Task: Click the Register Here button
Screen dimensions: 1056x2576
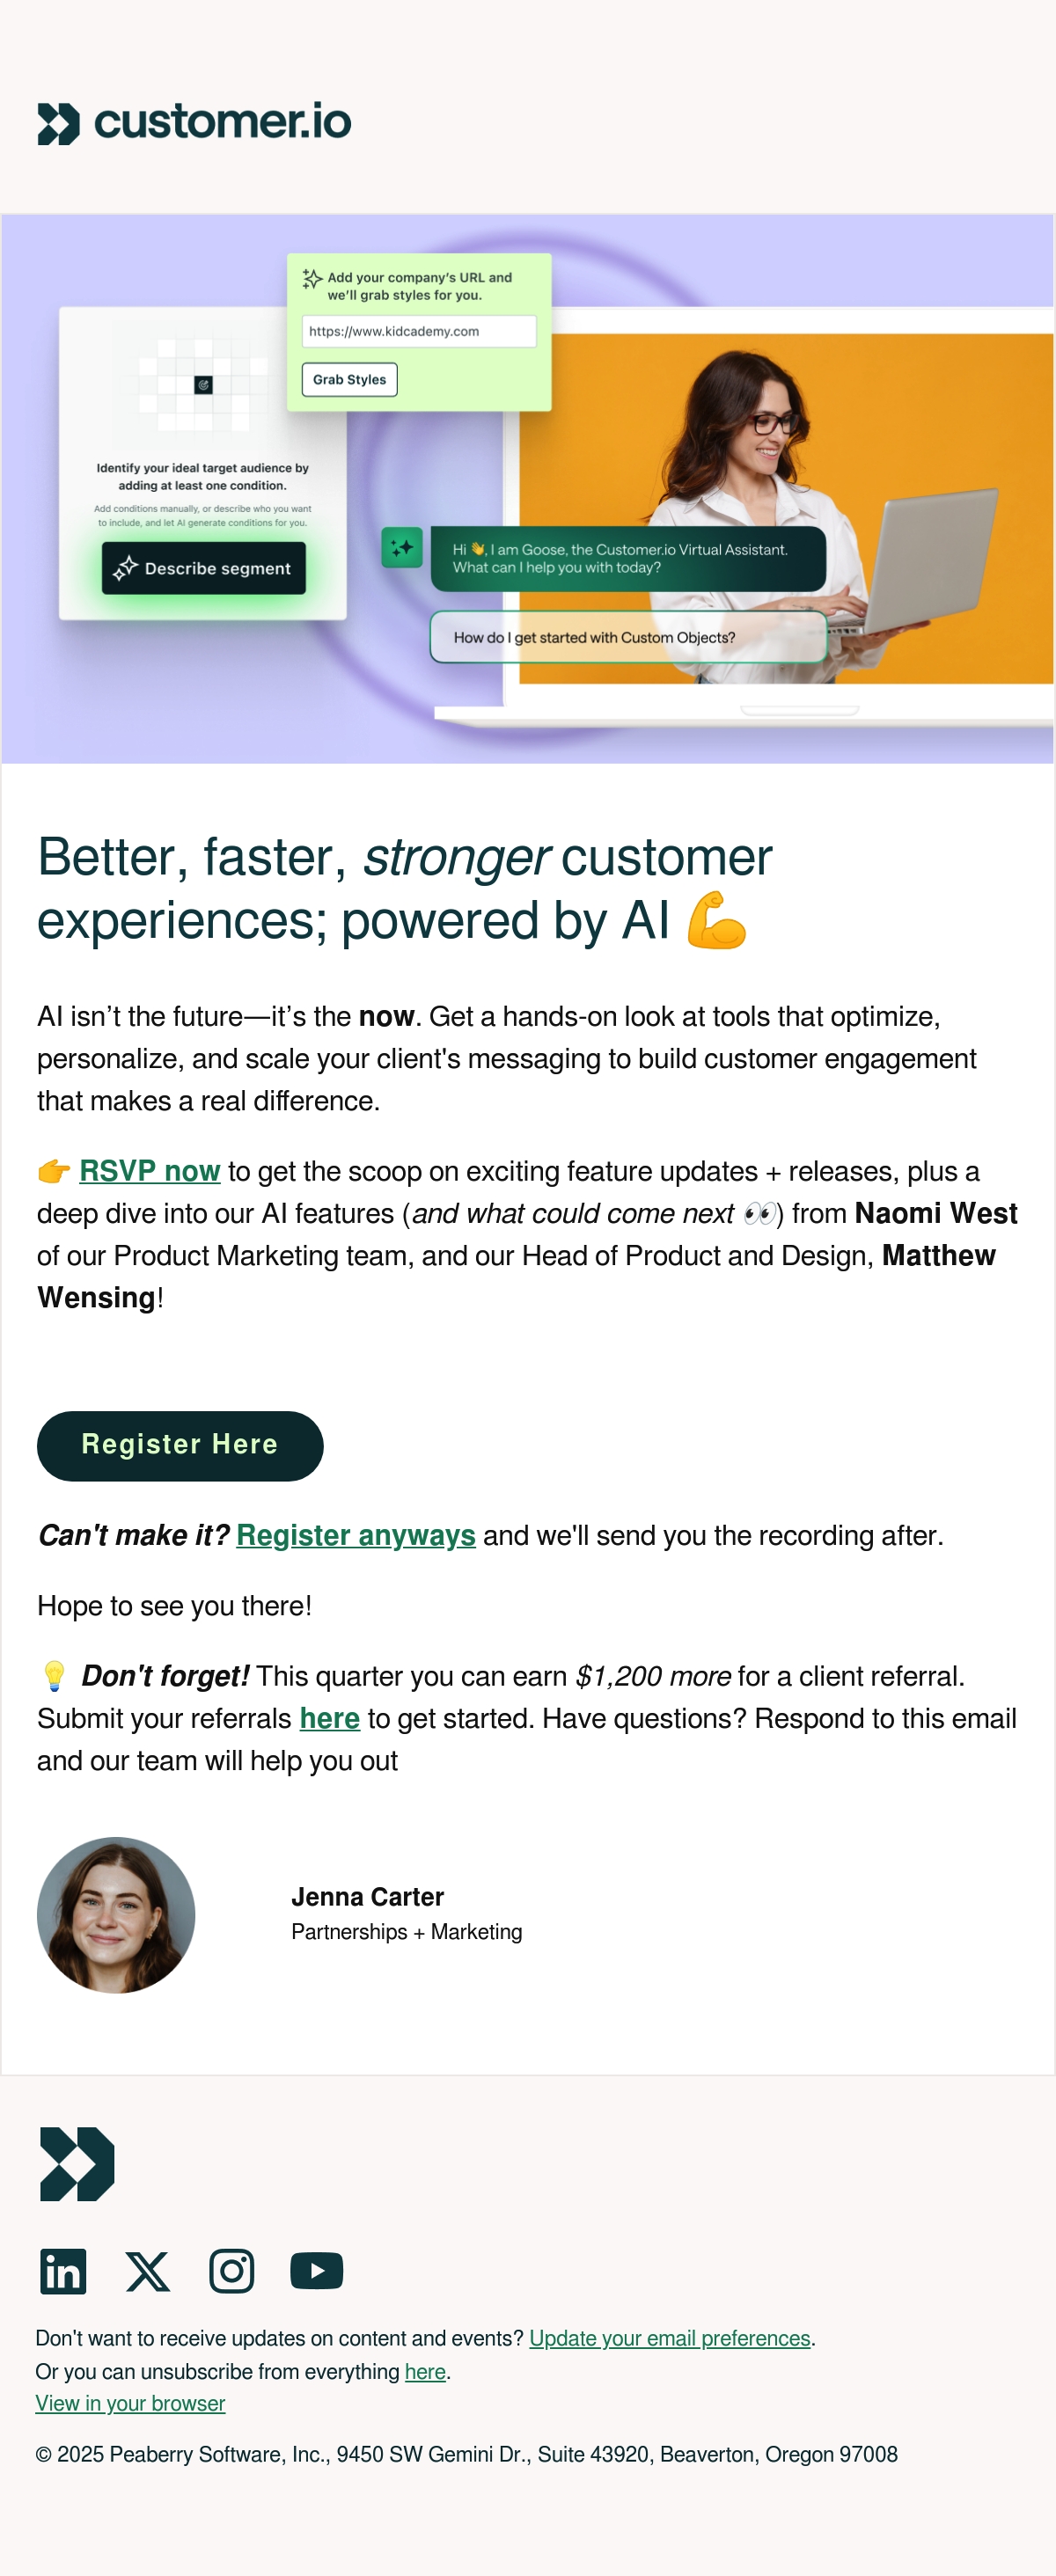Action: (180, 1445)
